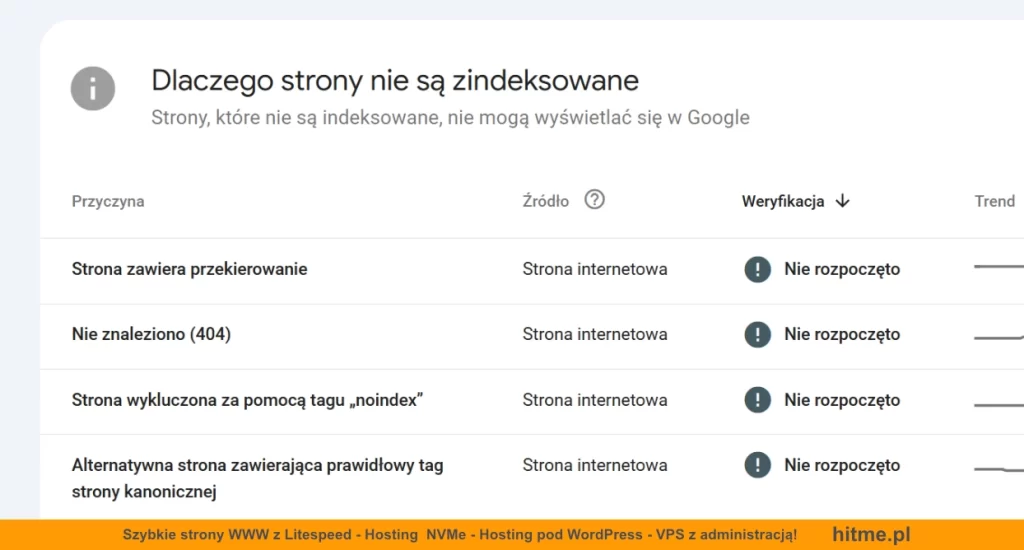
Task: Click 'Nie rozpoczęto' status in przekierowanie row
Action: (x=842, y=269)
